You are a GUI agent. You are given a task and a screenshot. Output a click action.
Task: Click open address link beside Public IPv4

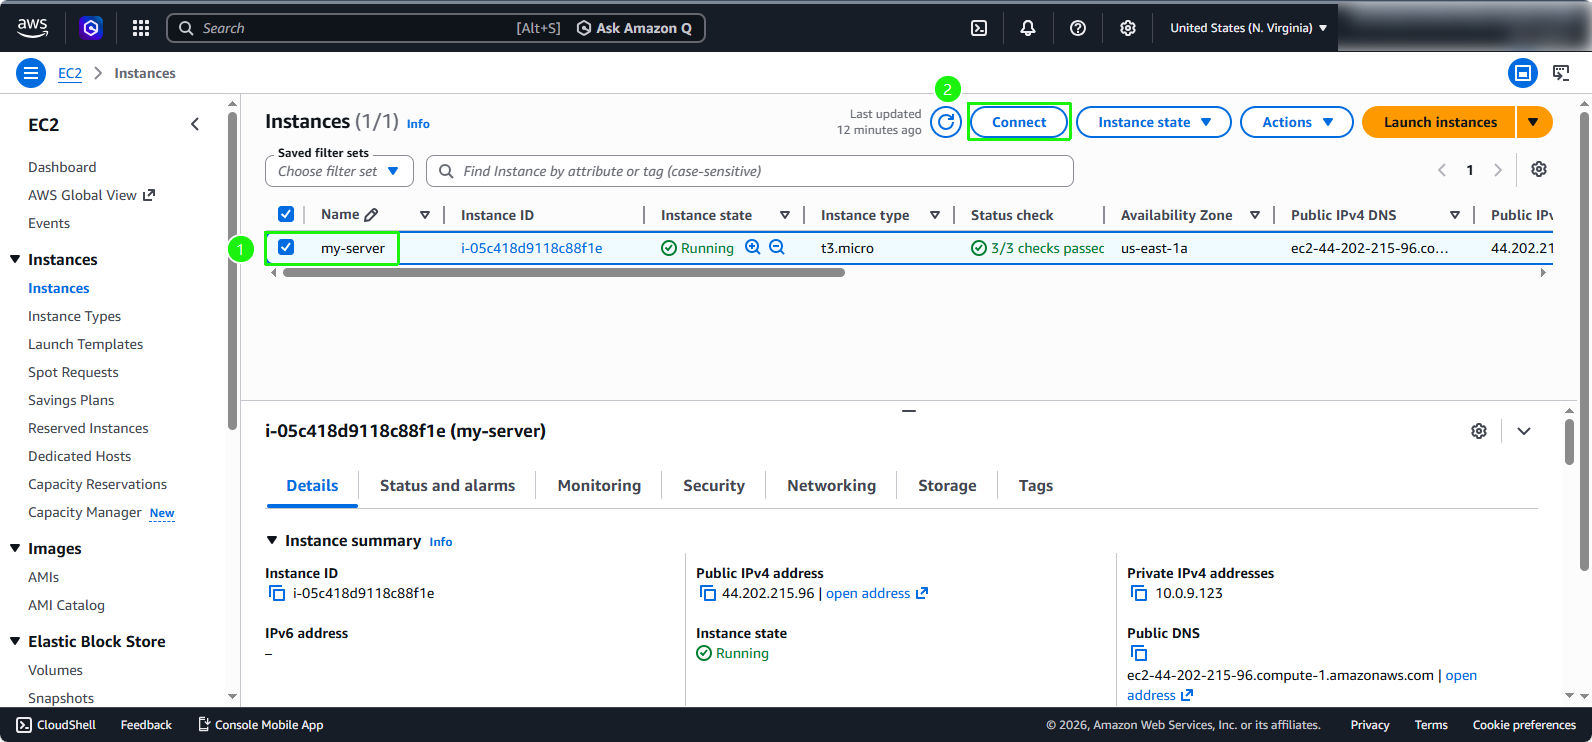[x=877, y=593]
